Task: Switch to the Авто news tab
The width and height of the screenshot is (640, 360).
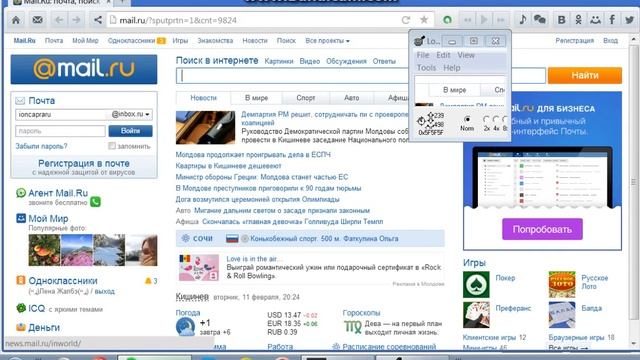Action: pyautogui.click(x=351, y=98)
